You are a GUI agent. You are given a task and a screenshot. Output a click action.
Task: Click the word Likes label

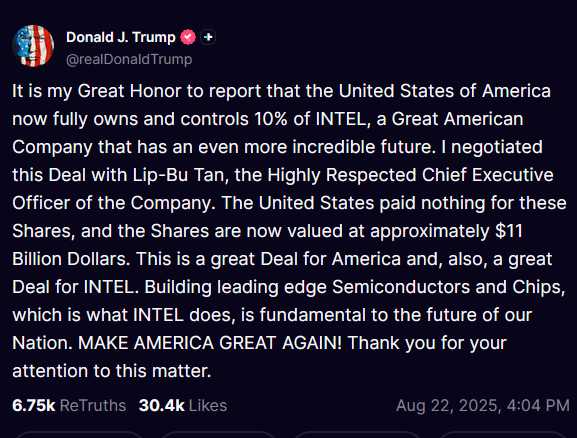(x=208, y=406)
